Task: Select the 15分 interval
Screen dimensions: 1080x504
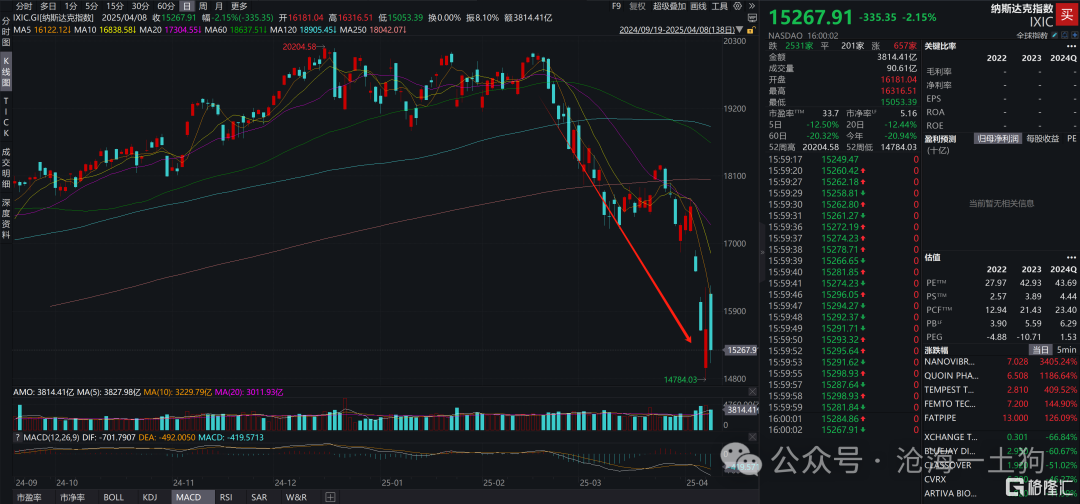Action: click(114, 6)
